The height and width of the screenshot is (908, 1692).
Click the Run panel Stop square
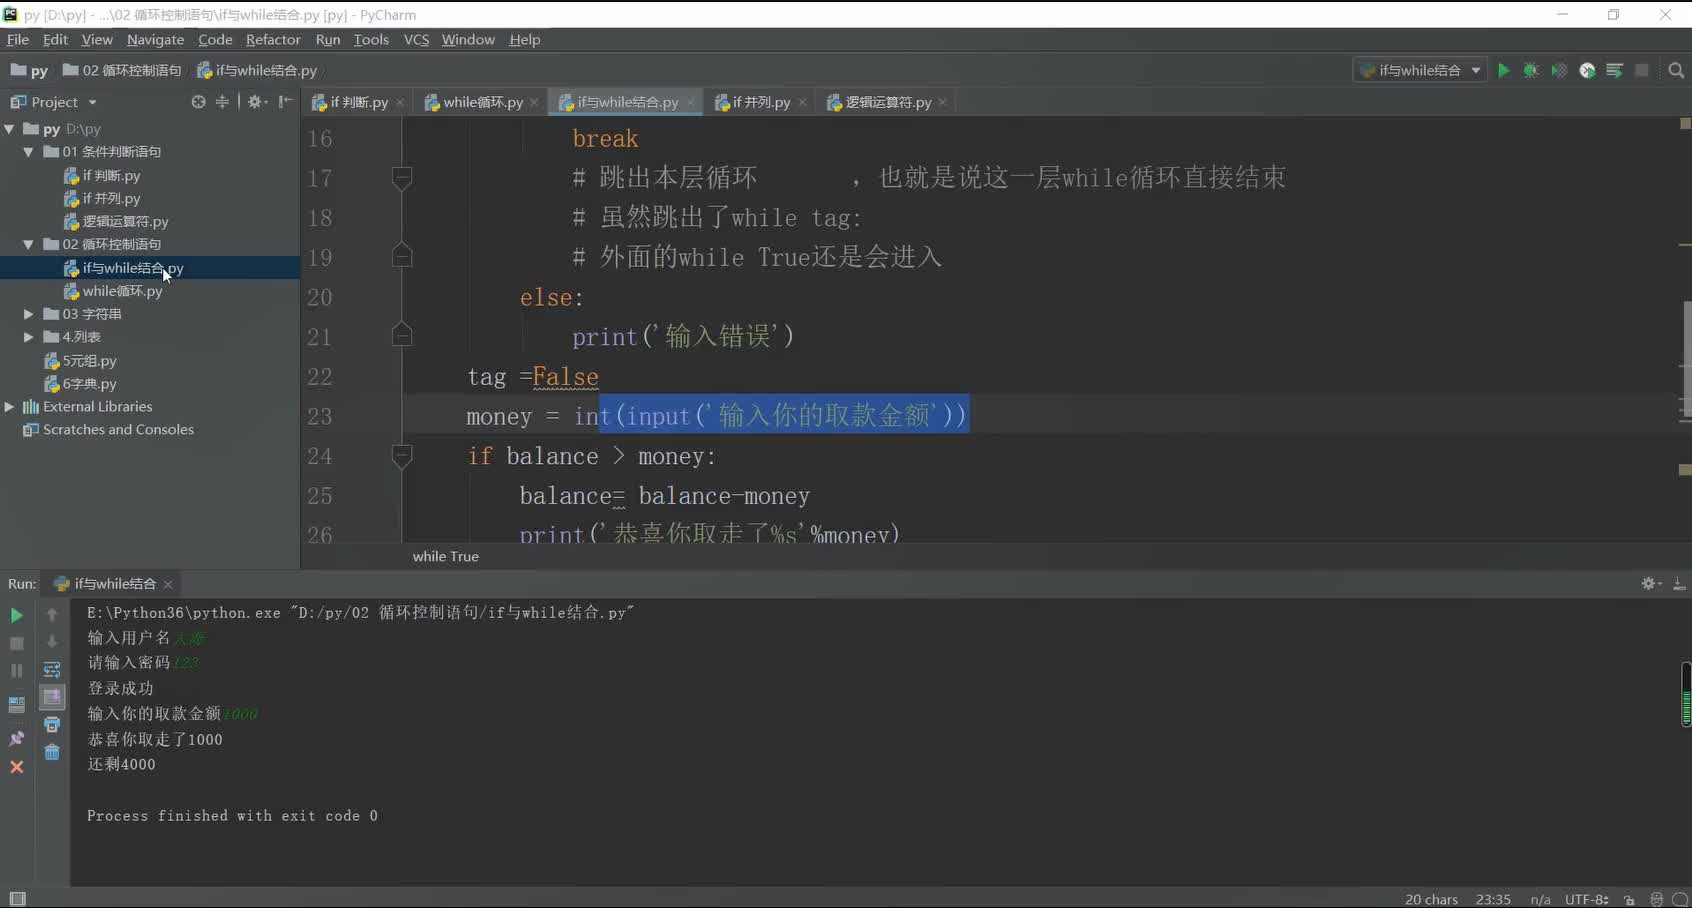coord(16,643)
